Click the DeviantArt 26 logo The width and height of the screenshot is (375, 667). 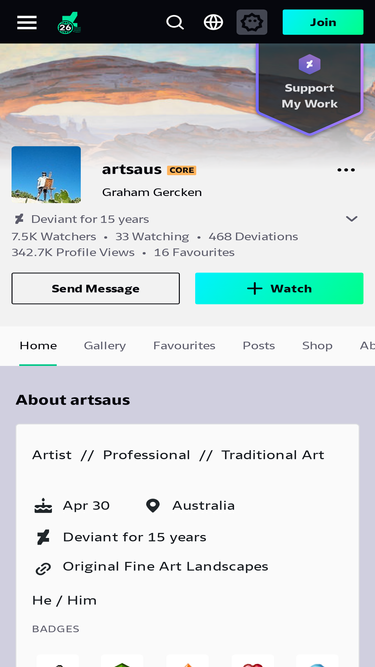tap(69, 23)
